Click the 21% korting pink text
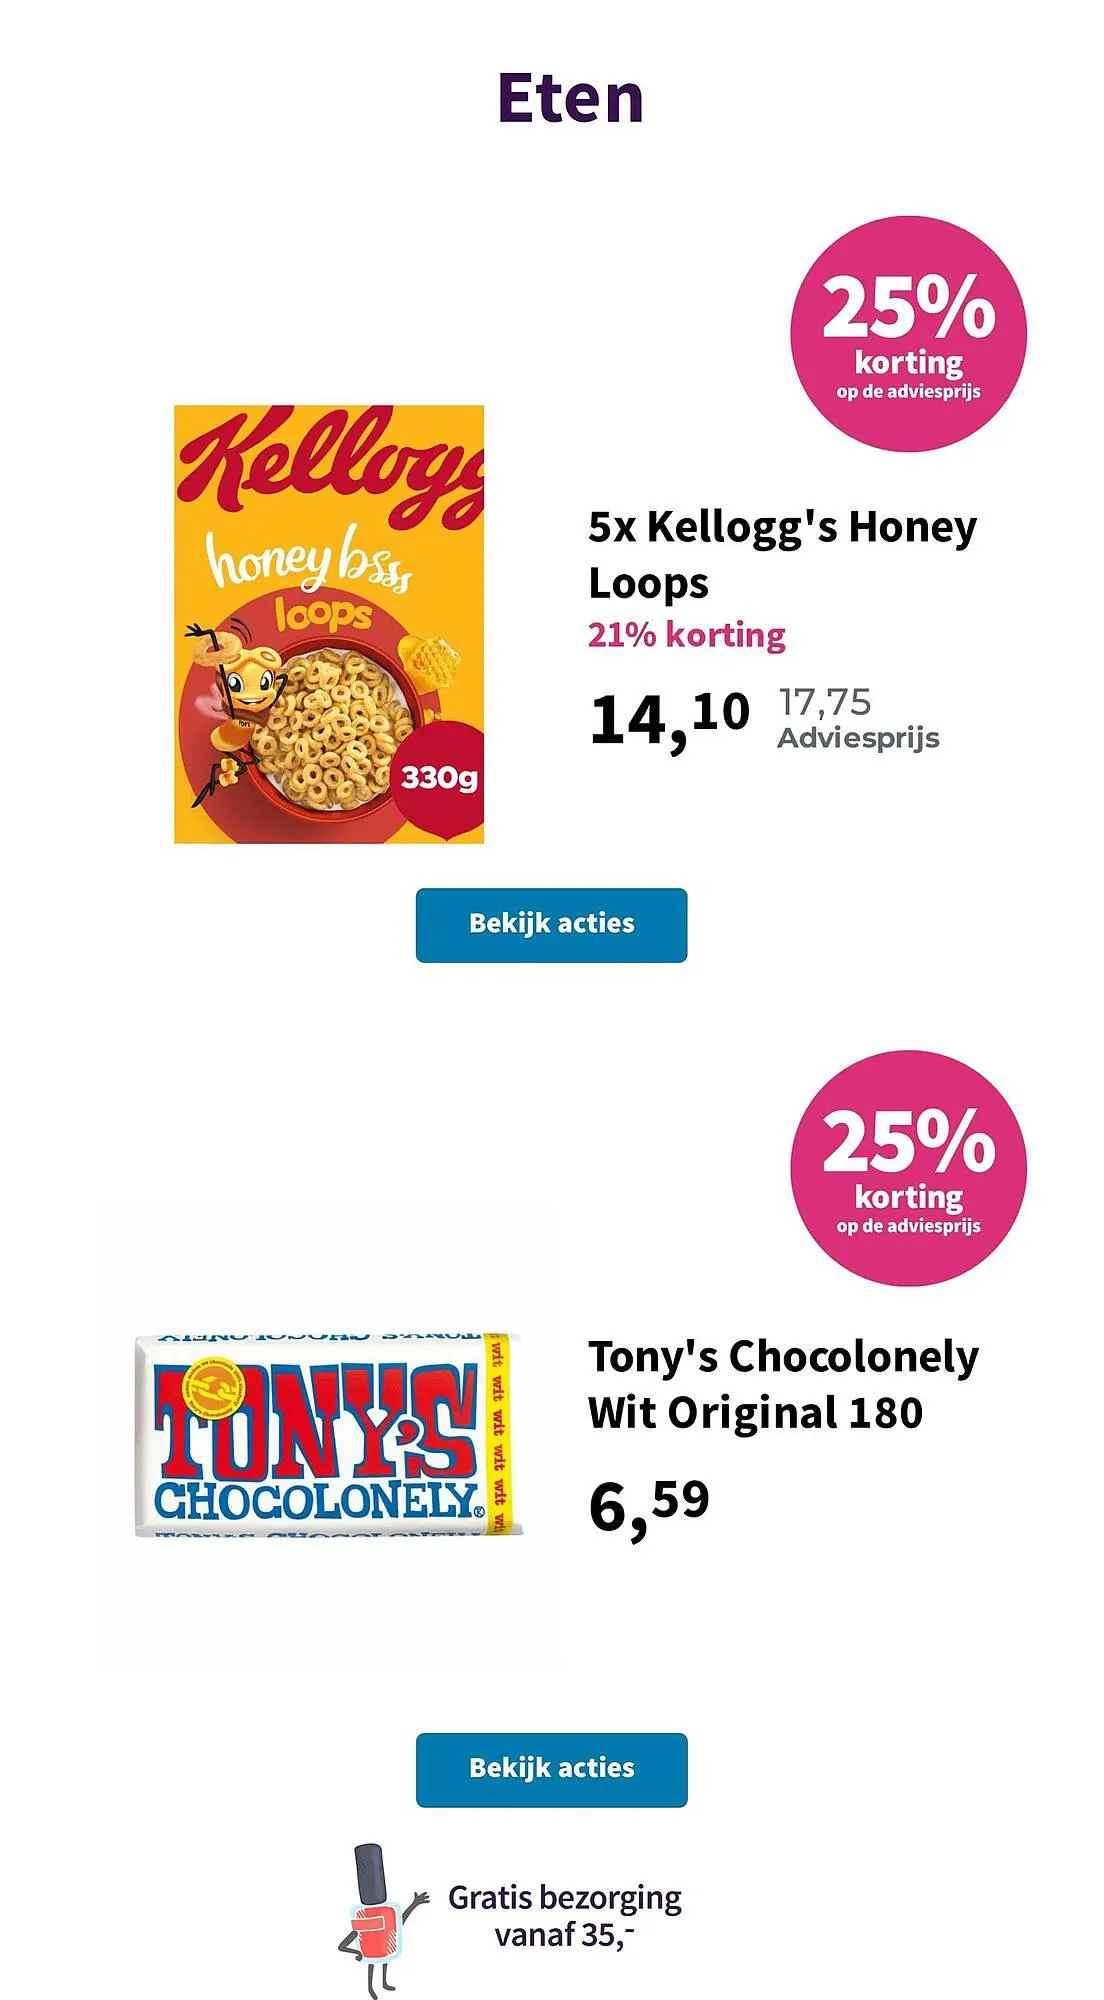 click(686, 635)
